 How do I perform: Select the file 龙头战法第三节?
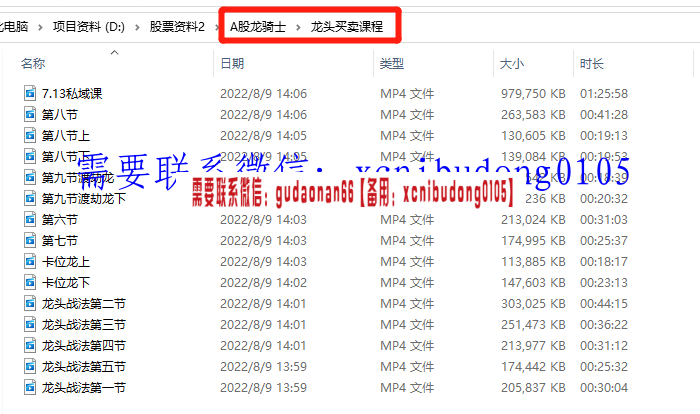pyautogui.click(x=83, y=324)
